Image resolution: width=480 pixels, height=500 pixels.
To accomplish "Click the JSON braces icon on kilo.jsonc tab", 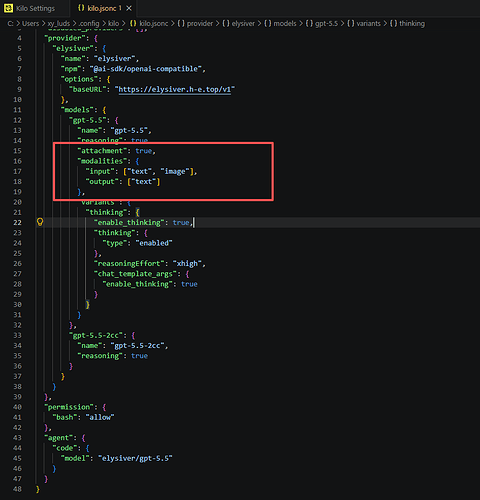I will 81,8.
